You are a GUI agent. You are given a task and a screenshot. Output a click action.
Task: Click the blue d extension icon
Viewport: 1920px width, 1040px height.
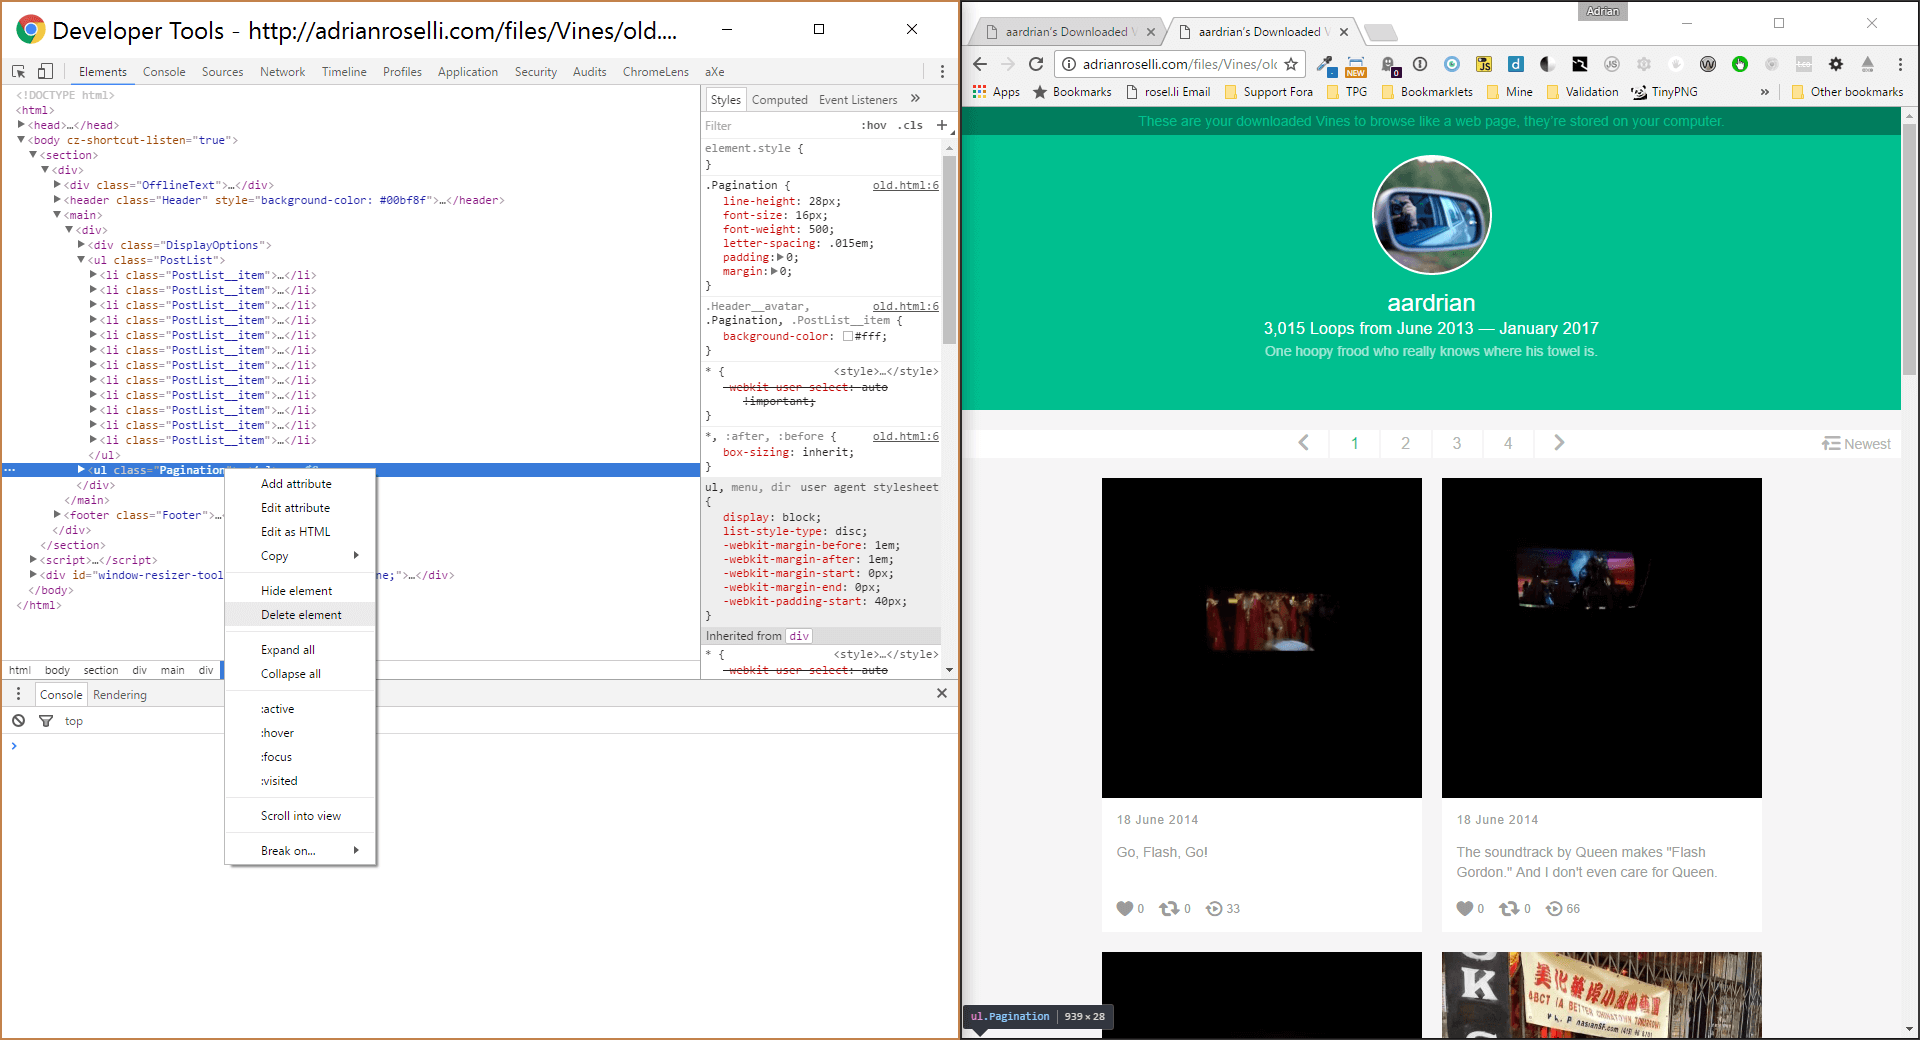pyautogui.click(x=1516, y=64)
